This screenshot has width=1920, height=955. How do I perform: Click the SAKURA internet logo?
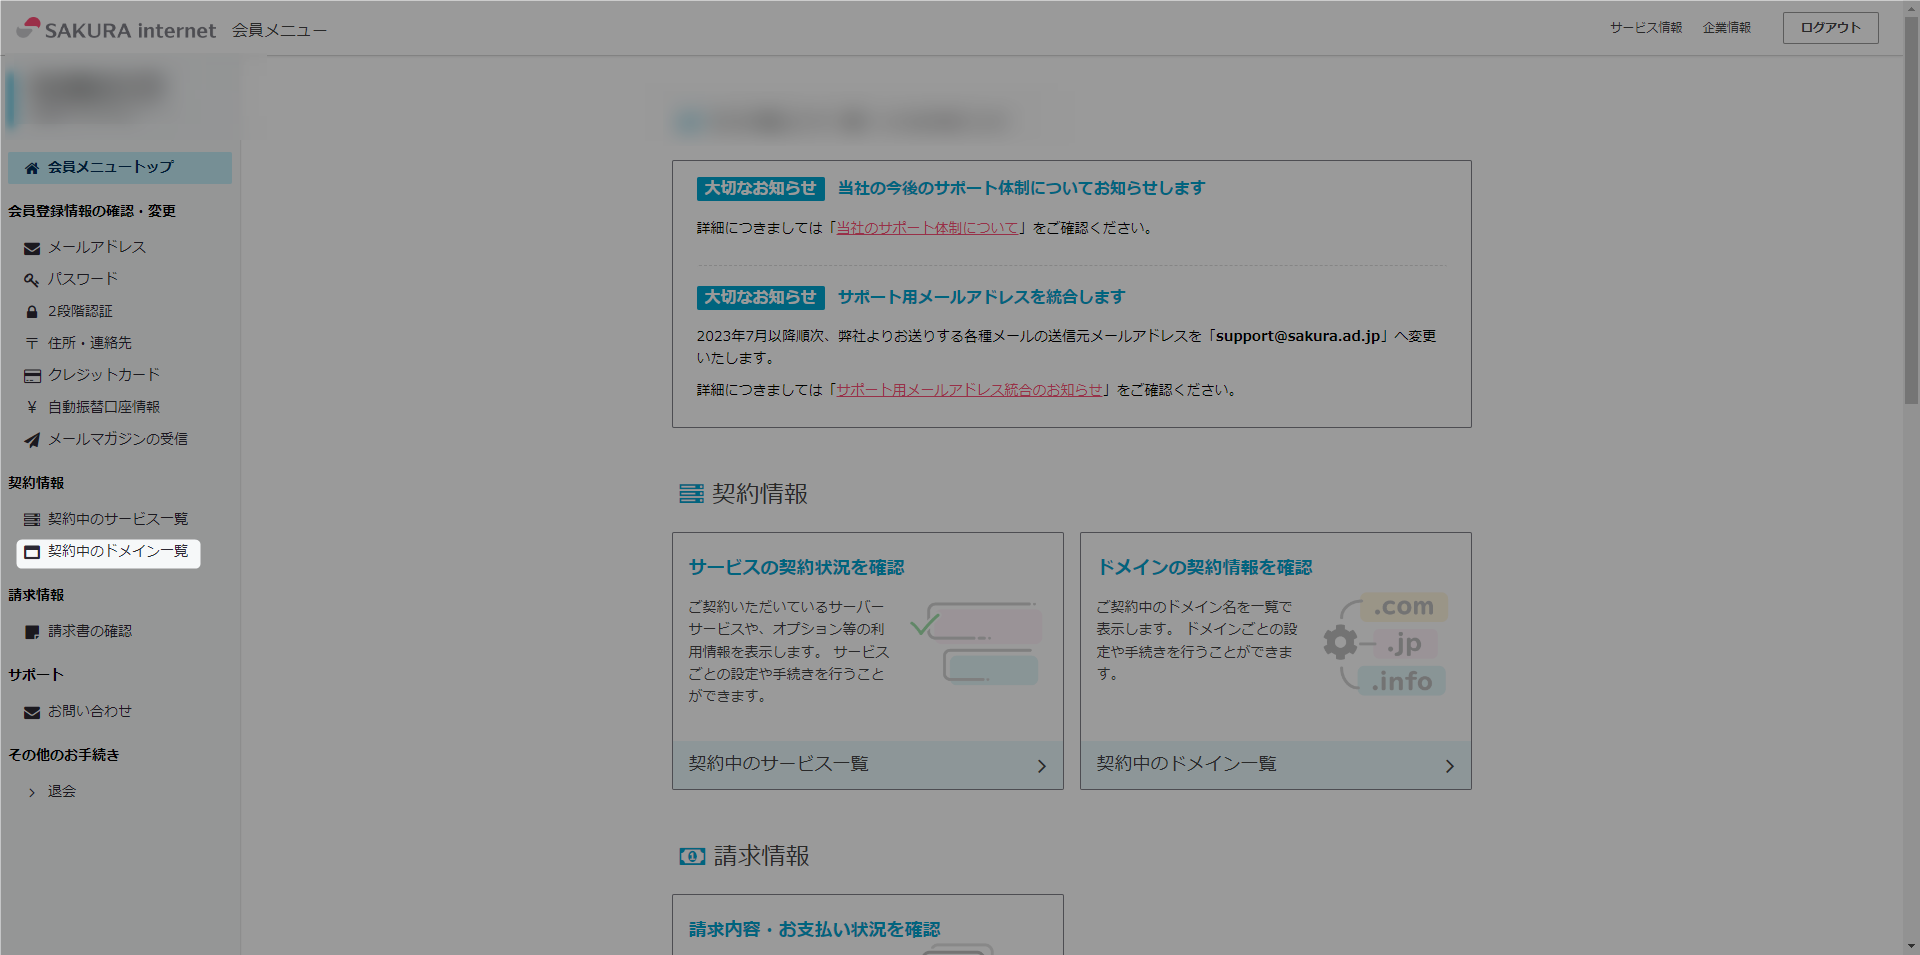pos(116,29)
